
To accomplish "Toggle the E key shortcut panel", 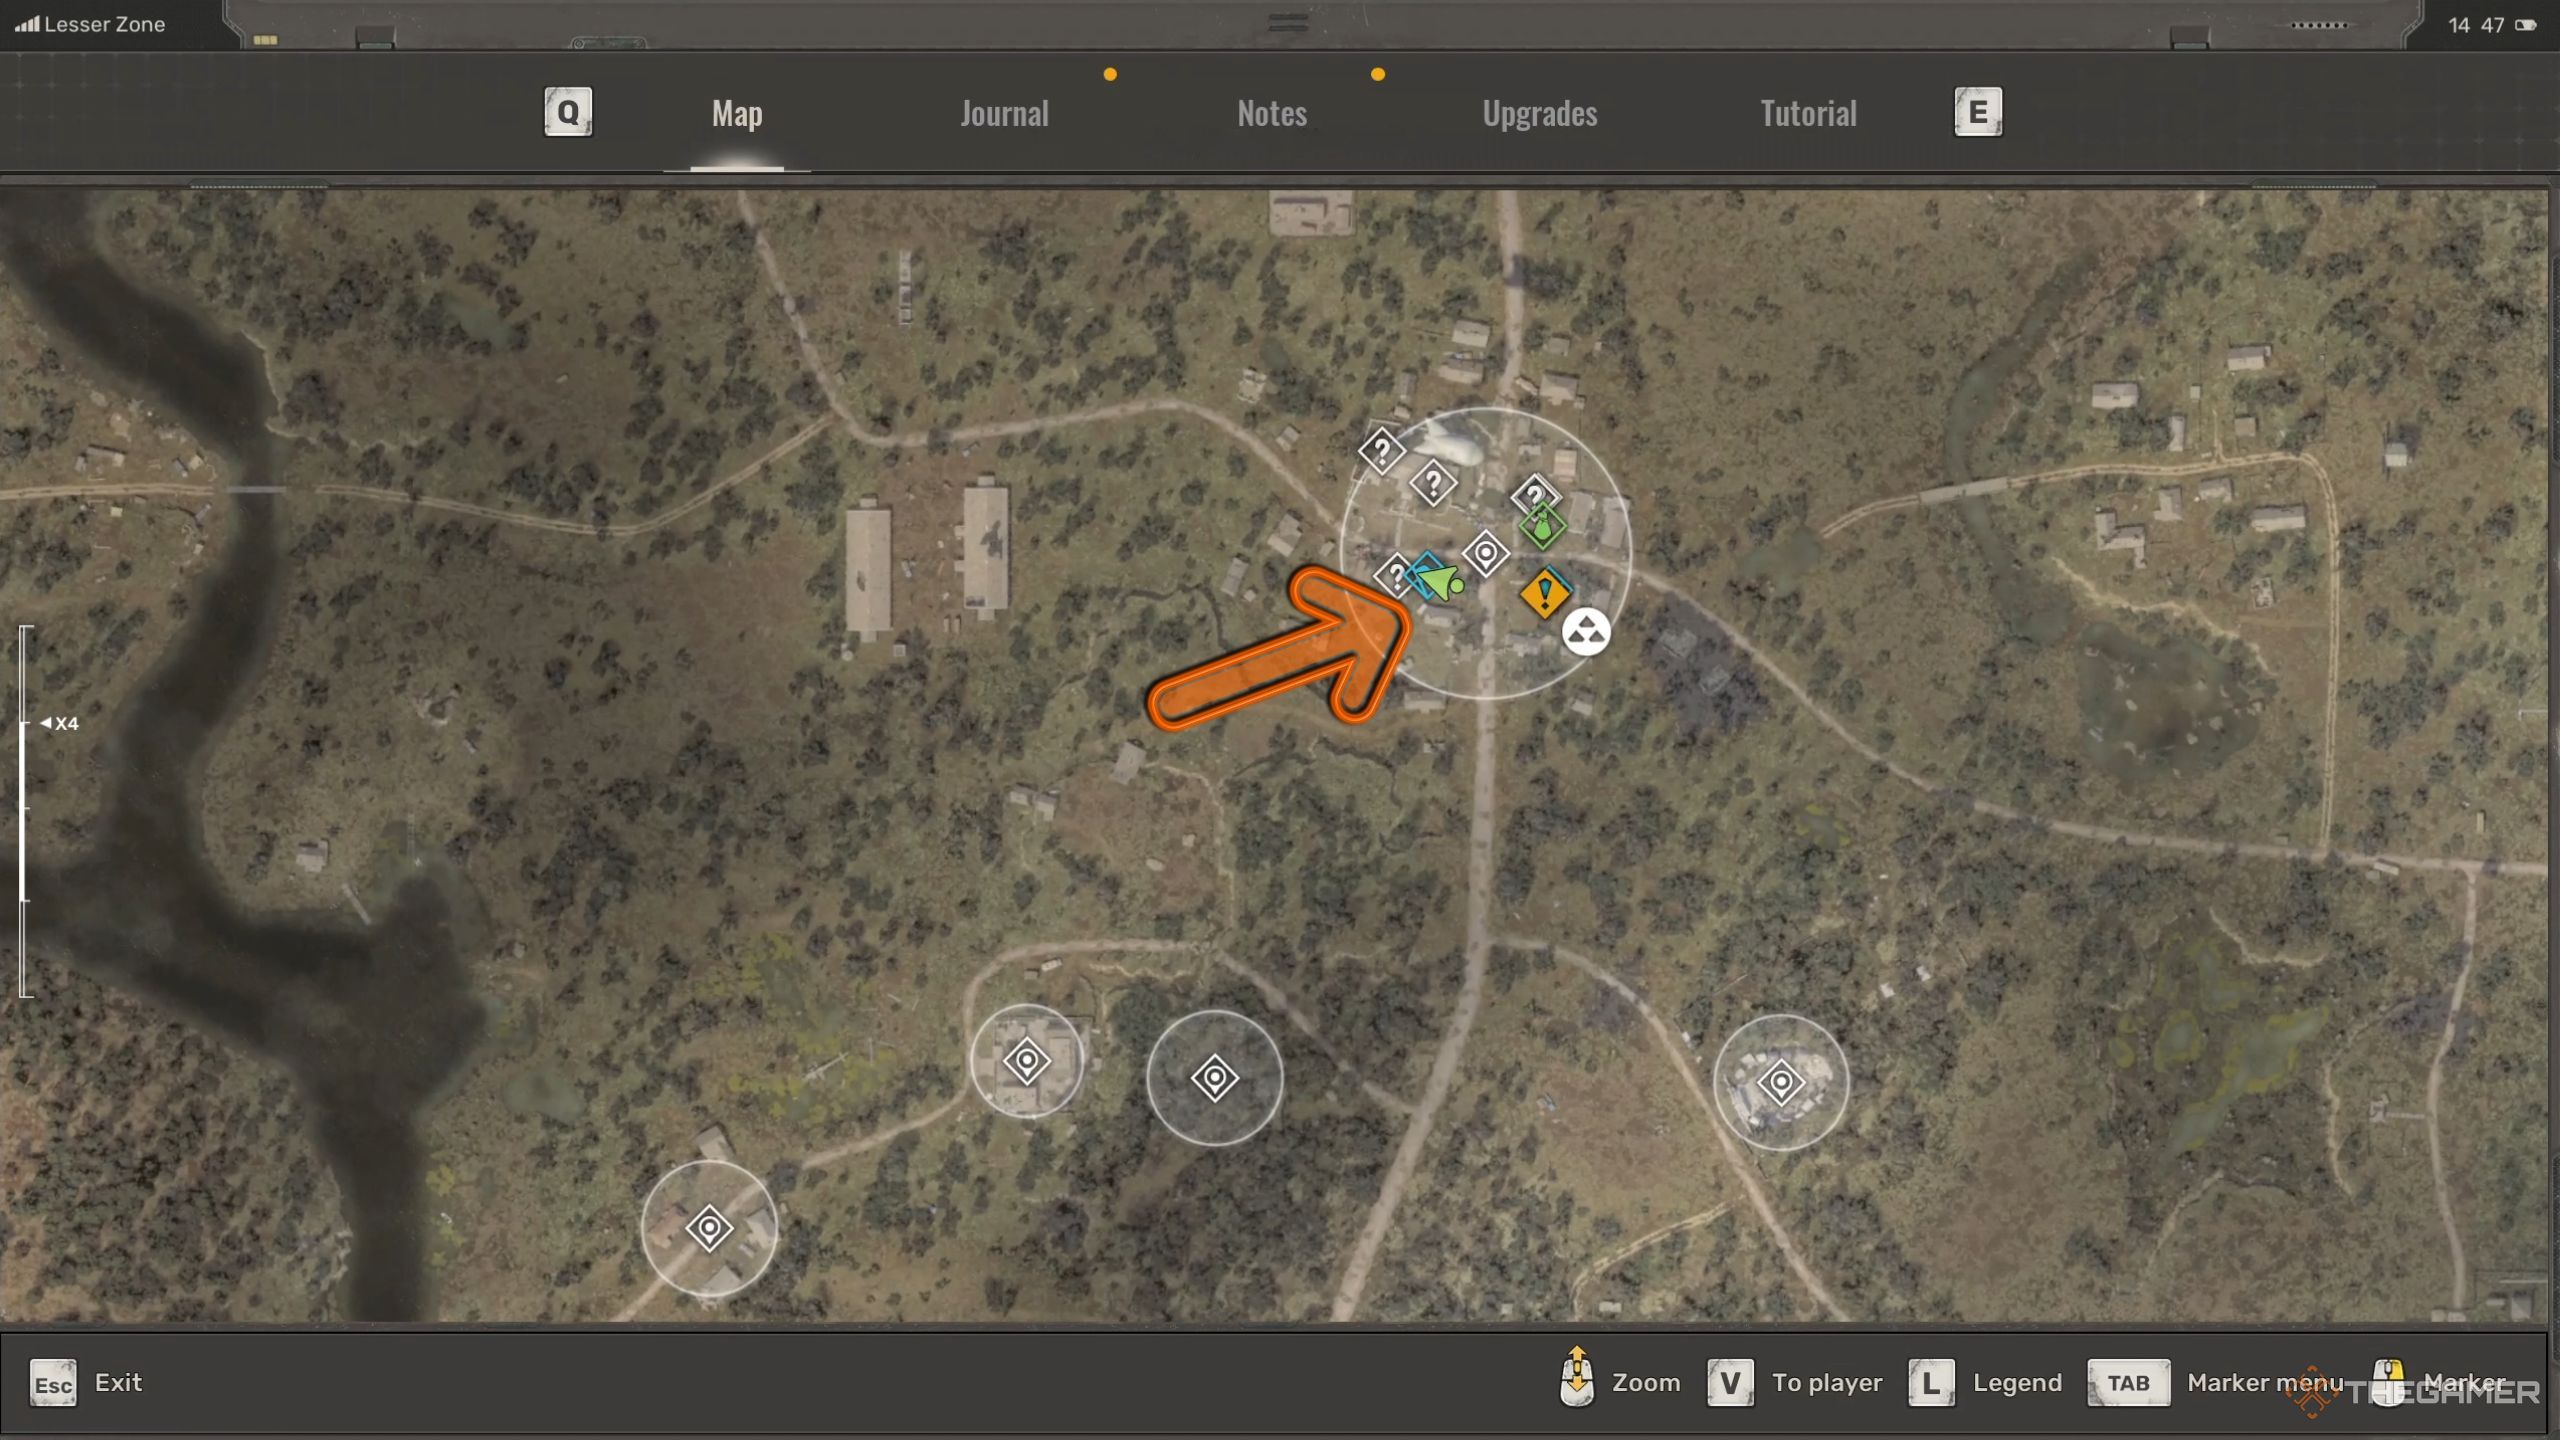I will 1978,111.
